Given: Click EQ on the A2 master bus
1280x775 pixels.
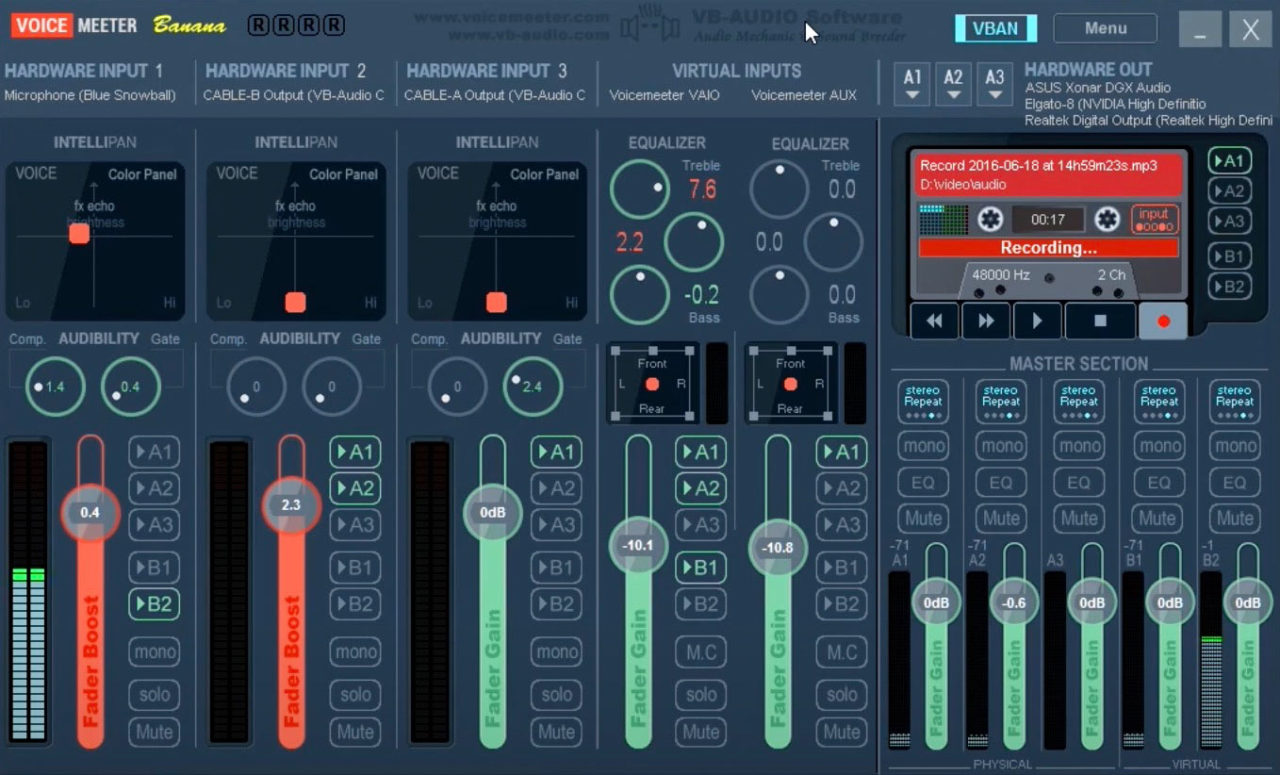Looking at the screenshot, I should pyautogui.click(x=1000, y=482).
